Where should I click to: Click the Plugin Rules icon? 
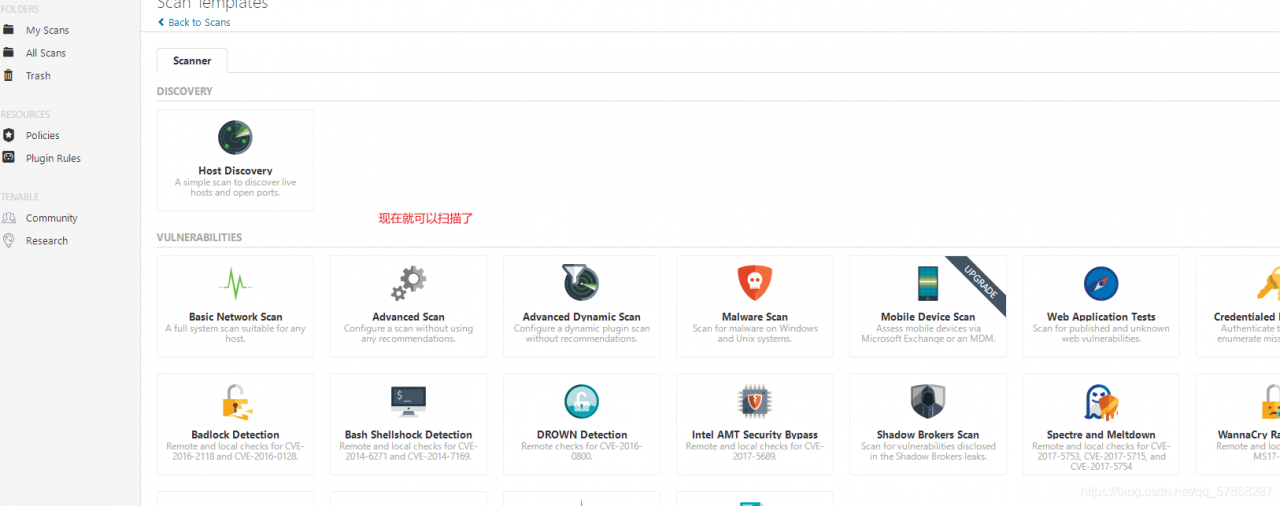pos(8,158)
